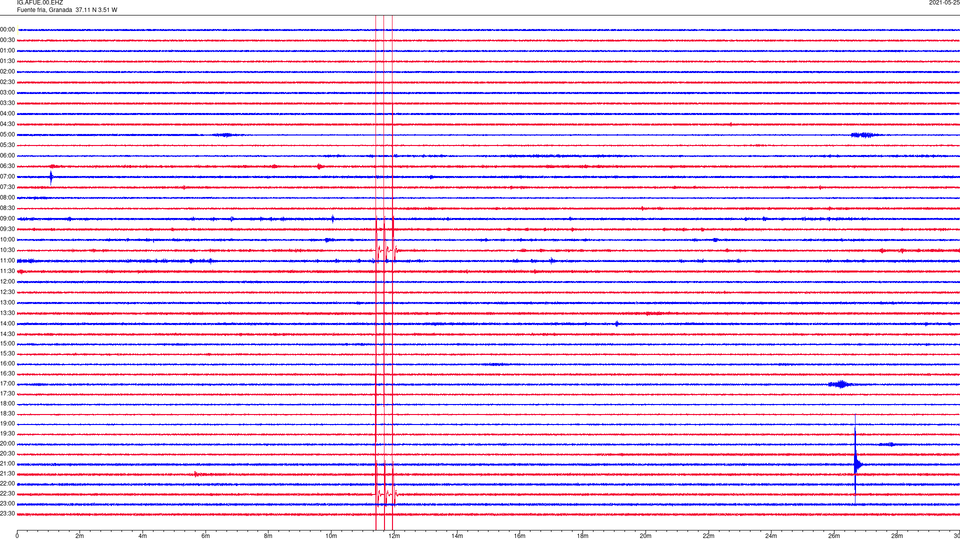The image size is (960, 540).
Task: Click the 16:30 trace time label
Action: [7, 373]
